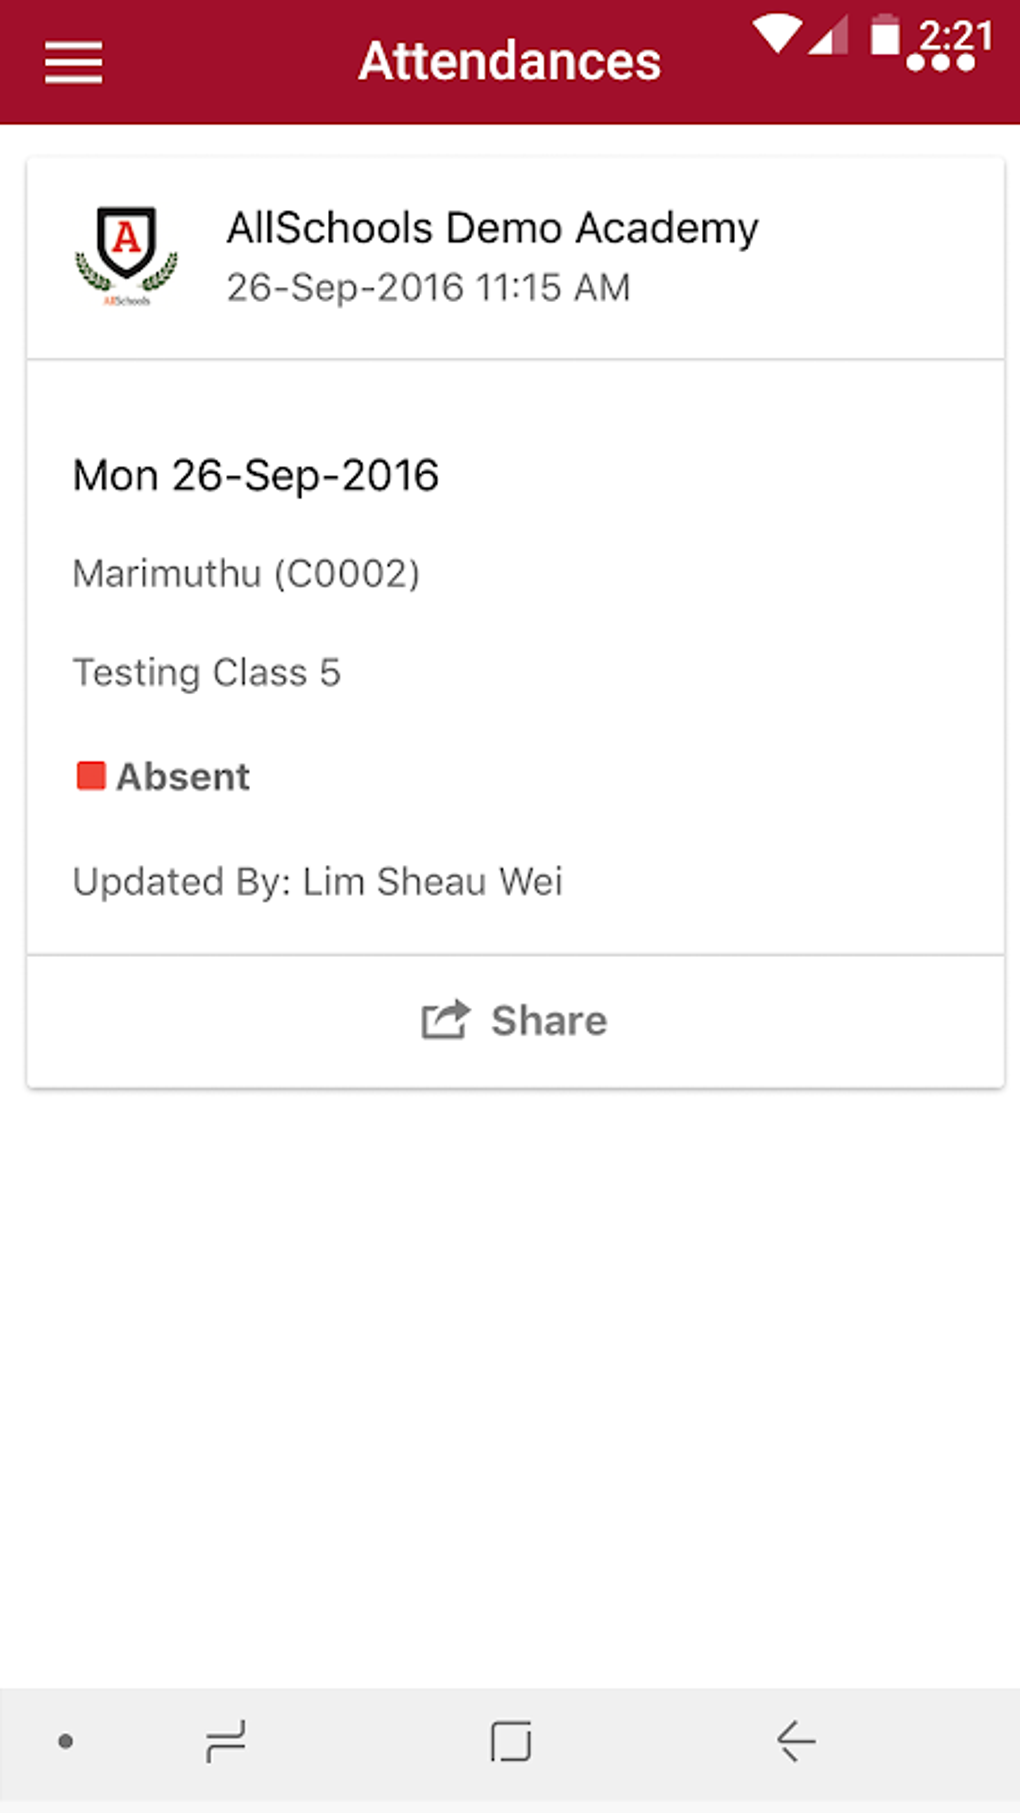Tap the Testing Class 5 label
The width and height of the screenshot is (1020, 1813).
point(207,672)
